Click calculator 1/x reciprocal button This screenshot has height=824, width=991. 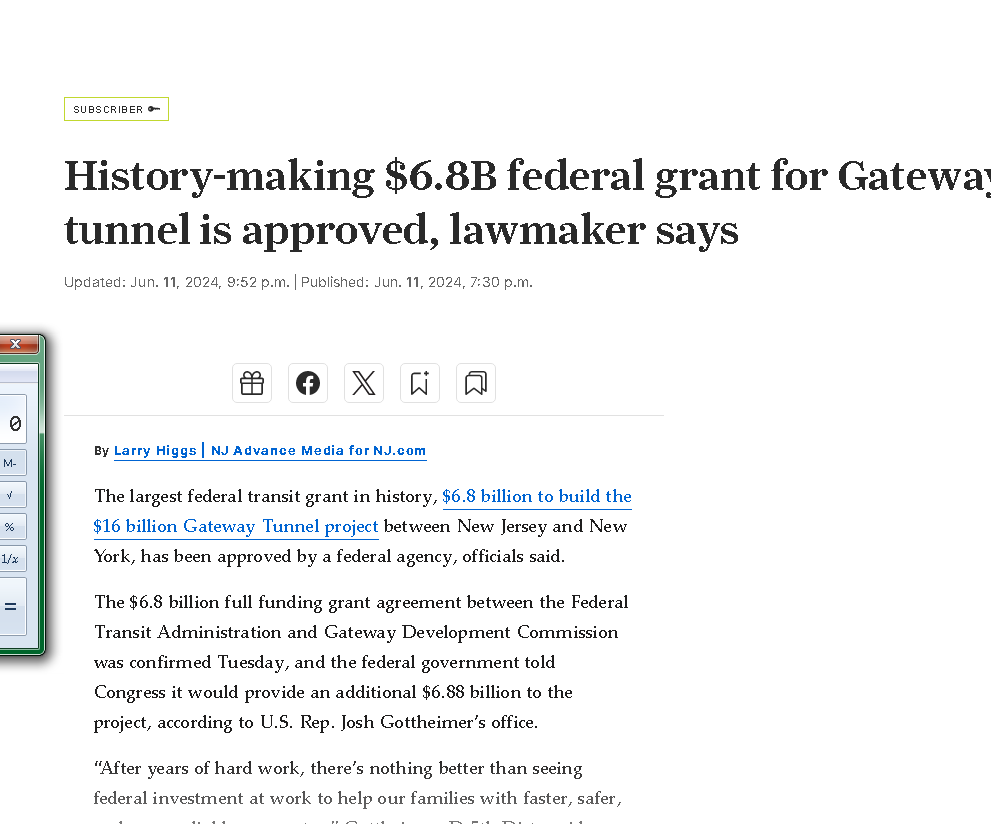coord(11,559)
